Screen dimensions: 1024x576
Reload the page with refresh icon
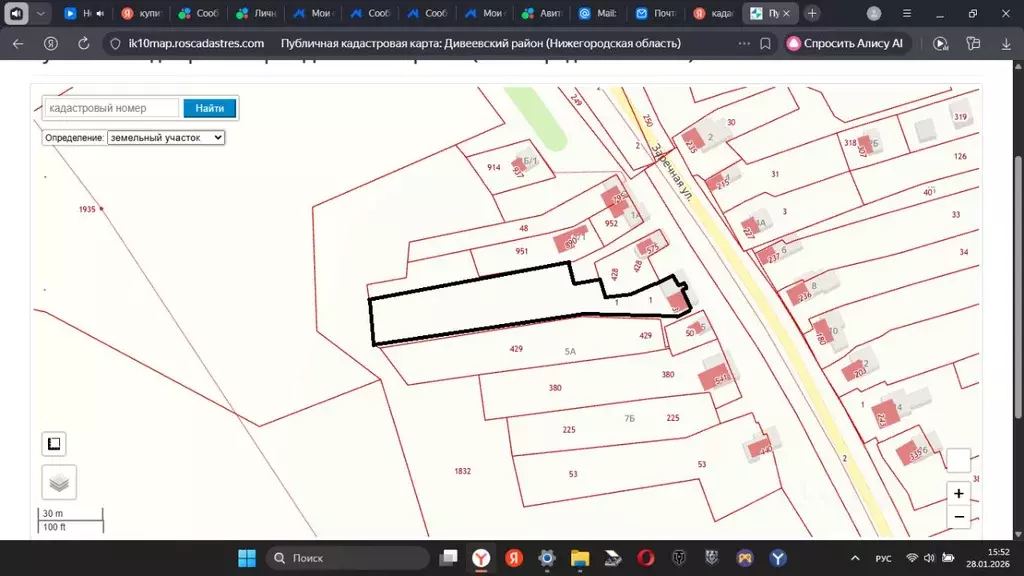click(84, 44)
